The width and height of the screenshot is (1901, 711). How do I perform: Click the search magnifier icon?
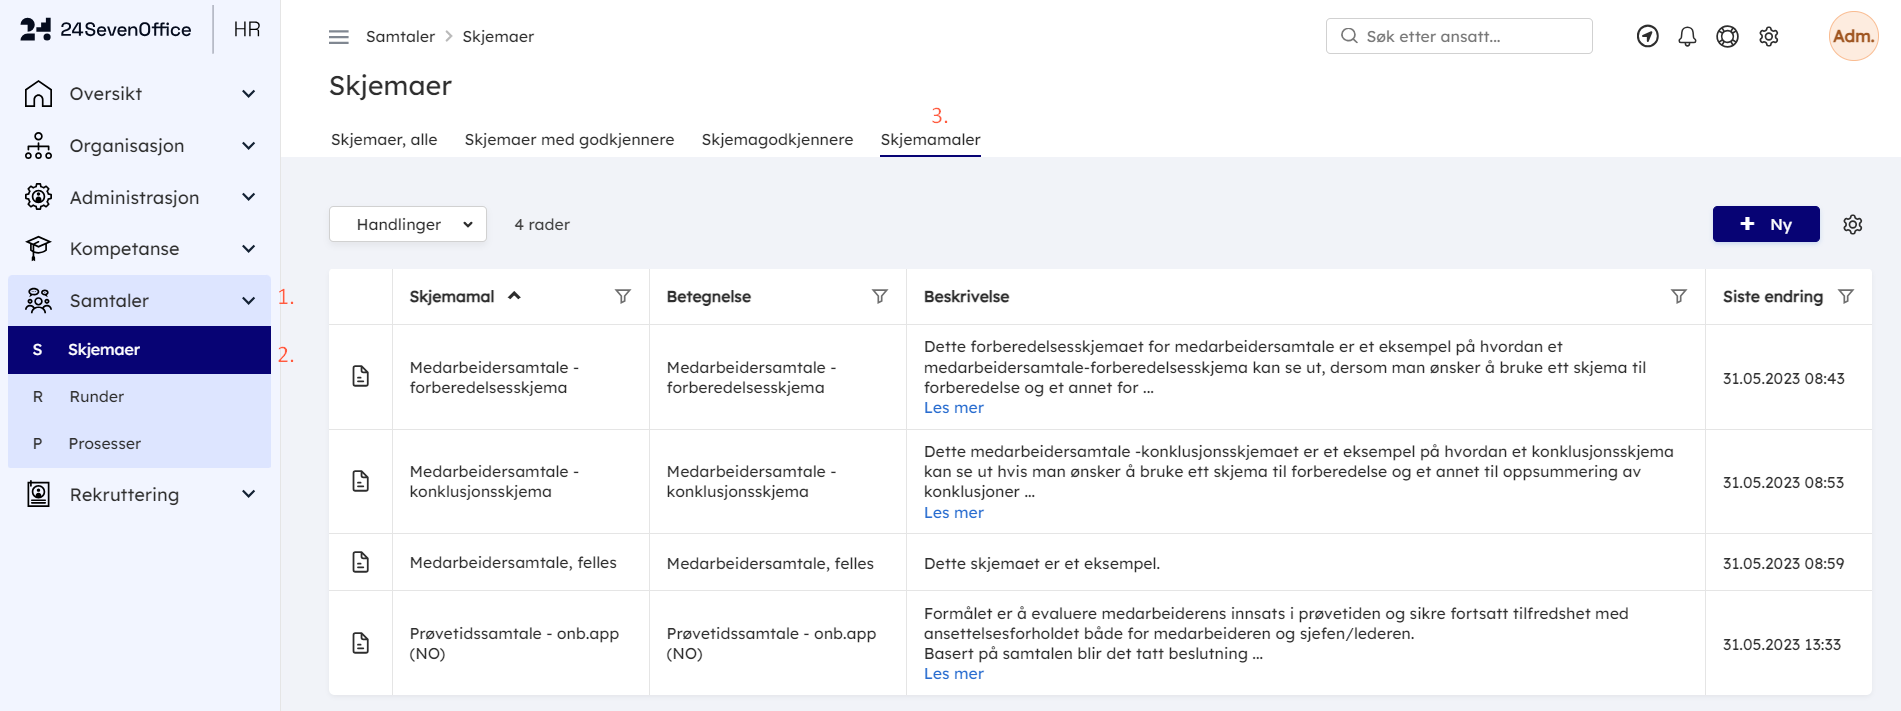tap(1349, 36)
